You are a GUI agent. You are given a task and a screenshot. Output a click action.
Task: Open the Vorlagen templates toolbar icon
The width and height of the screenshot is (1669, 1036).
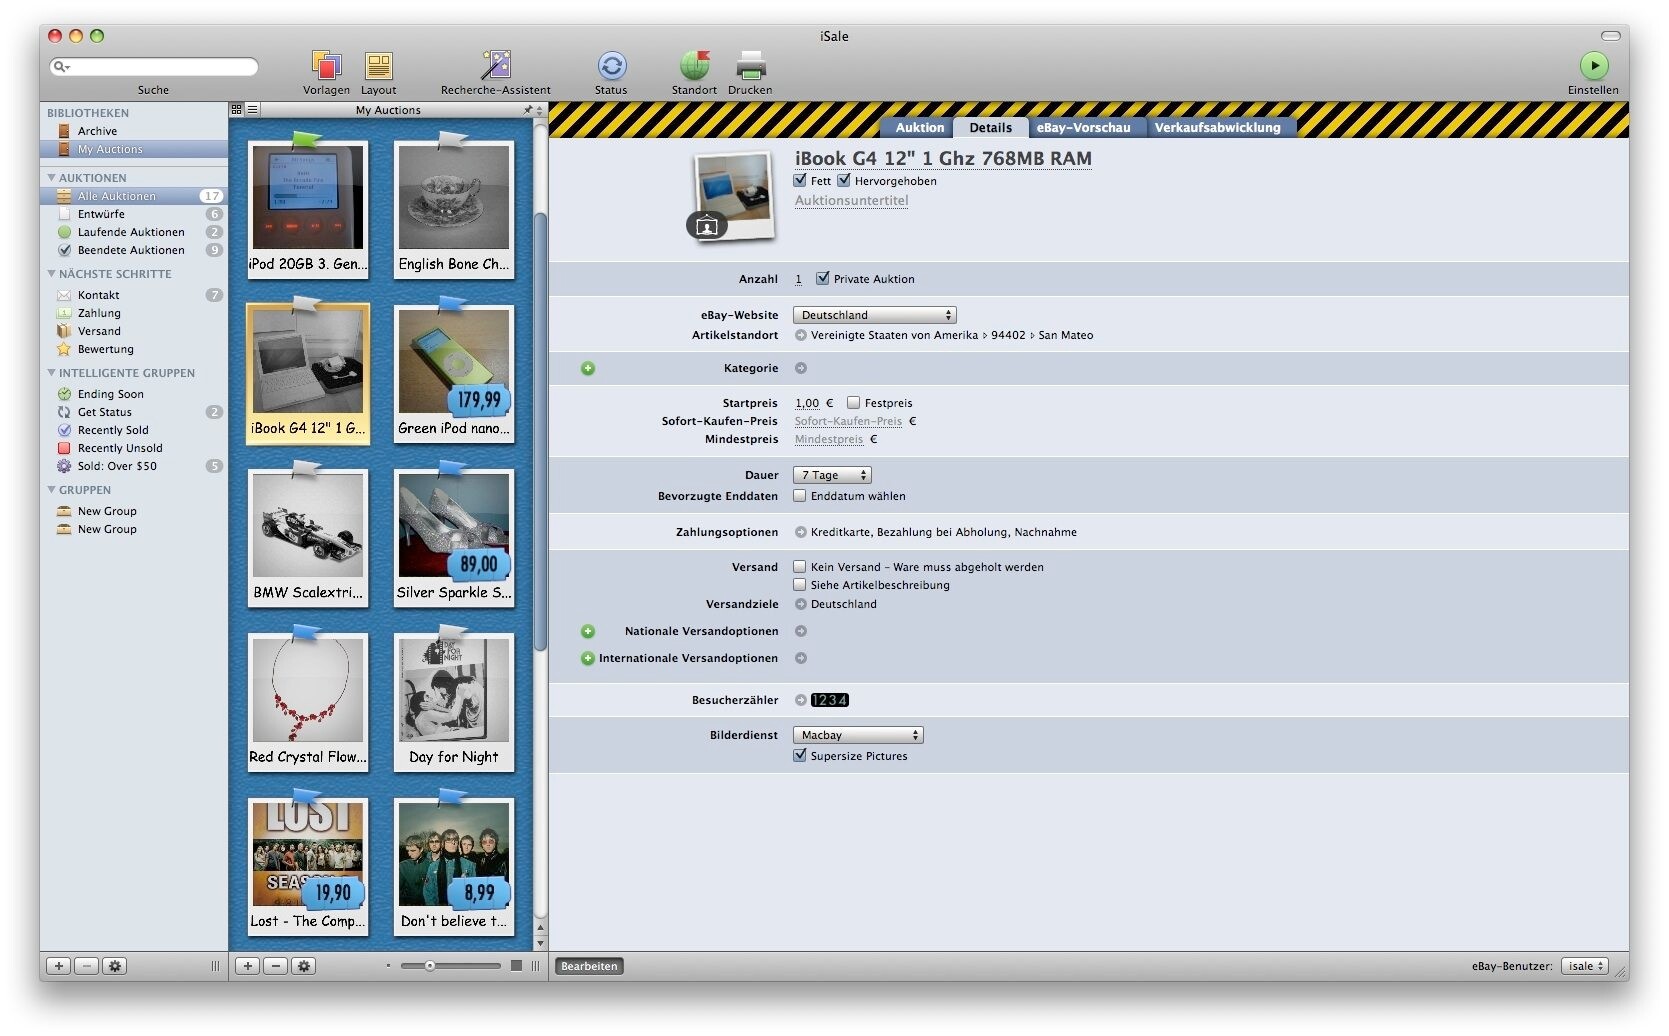coord(326,66)
